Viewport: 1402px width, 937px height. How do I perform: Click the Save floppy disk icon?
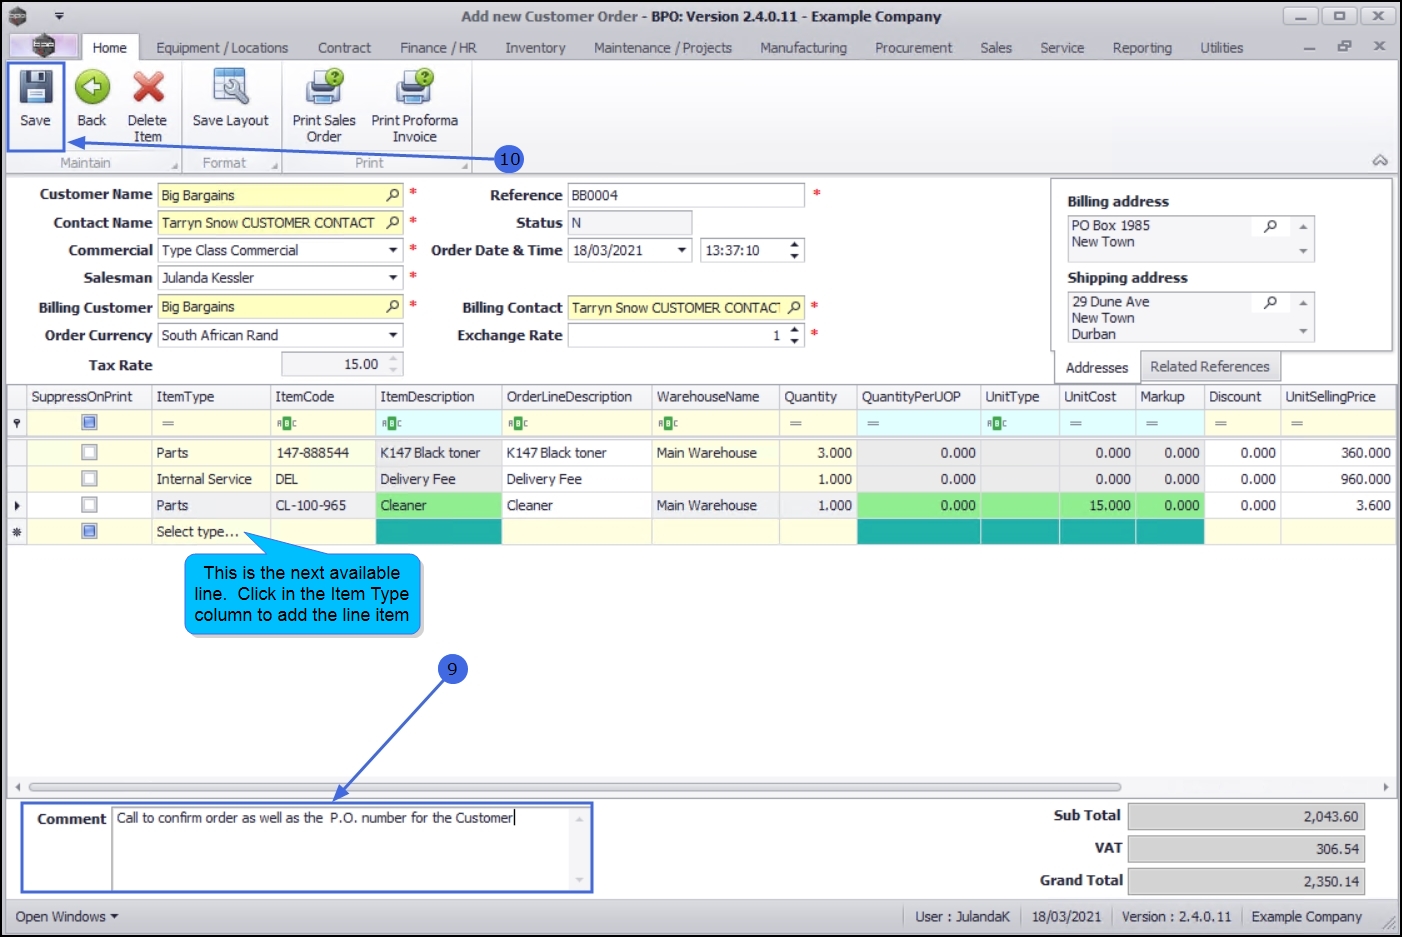pyautogui.click(x=35, y=88)
